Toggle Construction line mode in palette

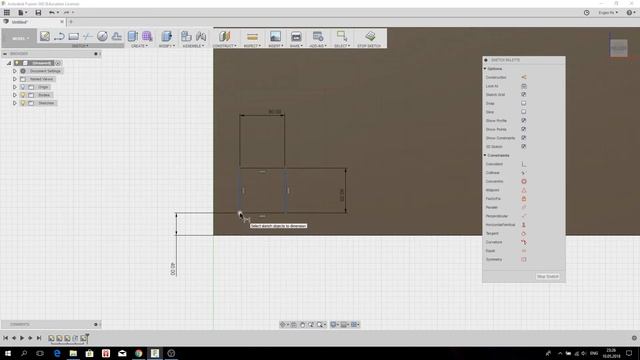[x=524, y=77]
